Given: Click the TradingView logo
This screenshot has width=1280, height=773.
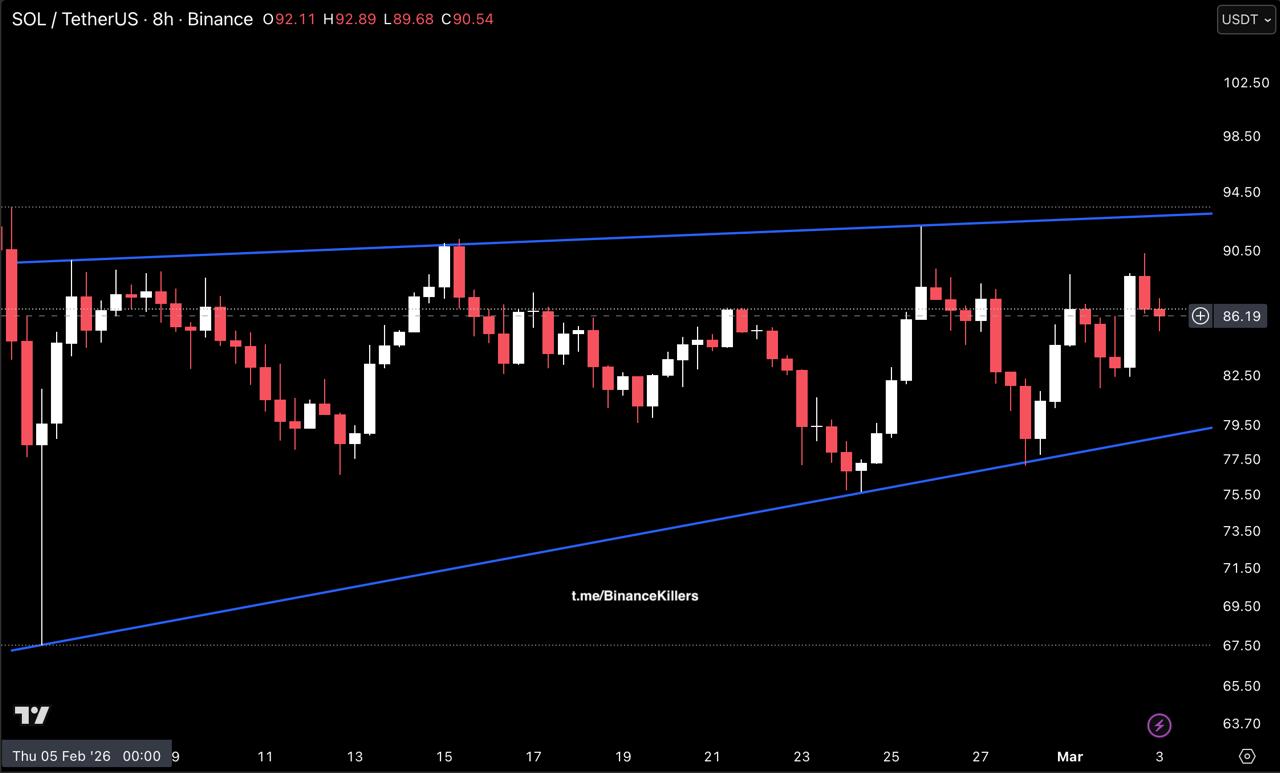Looking at the screenshot, I should 31,715.
